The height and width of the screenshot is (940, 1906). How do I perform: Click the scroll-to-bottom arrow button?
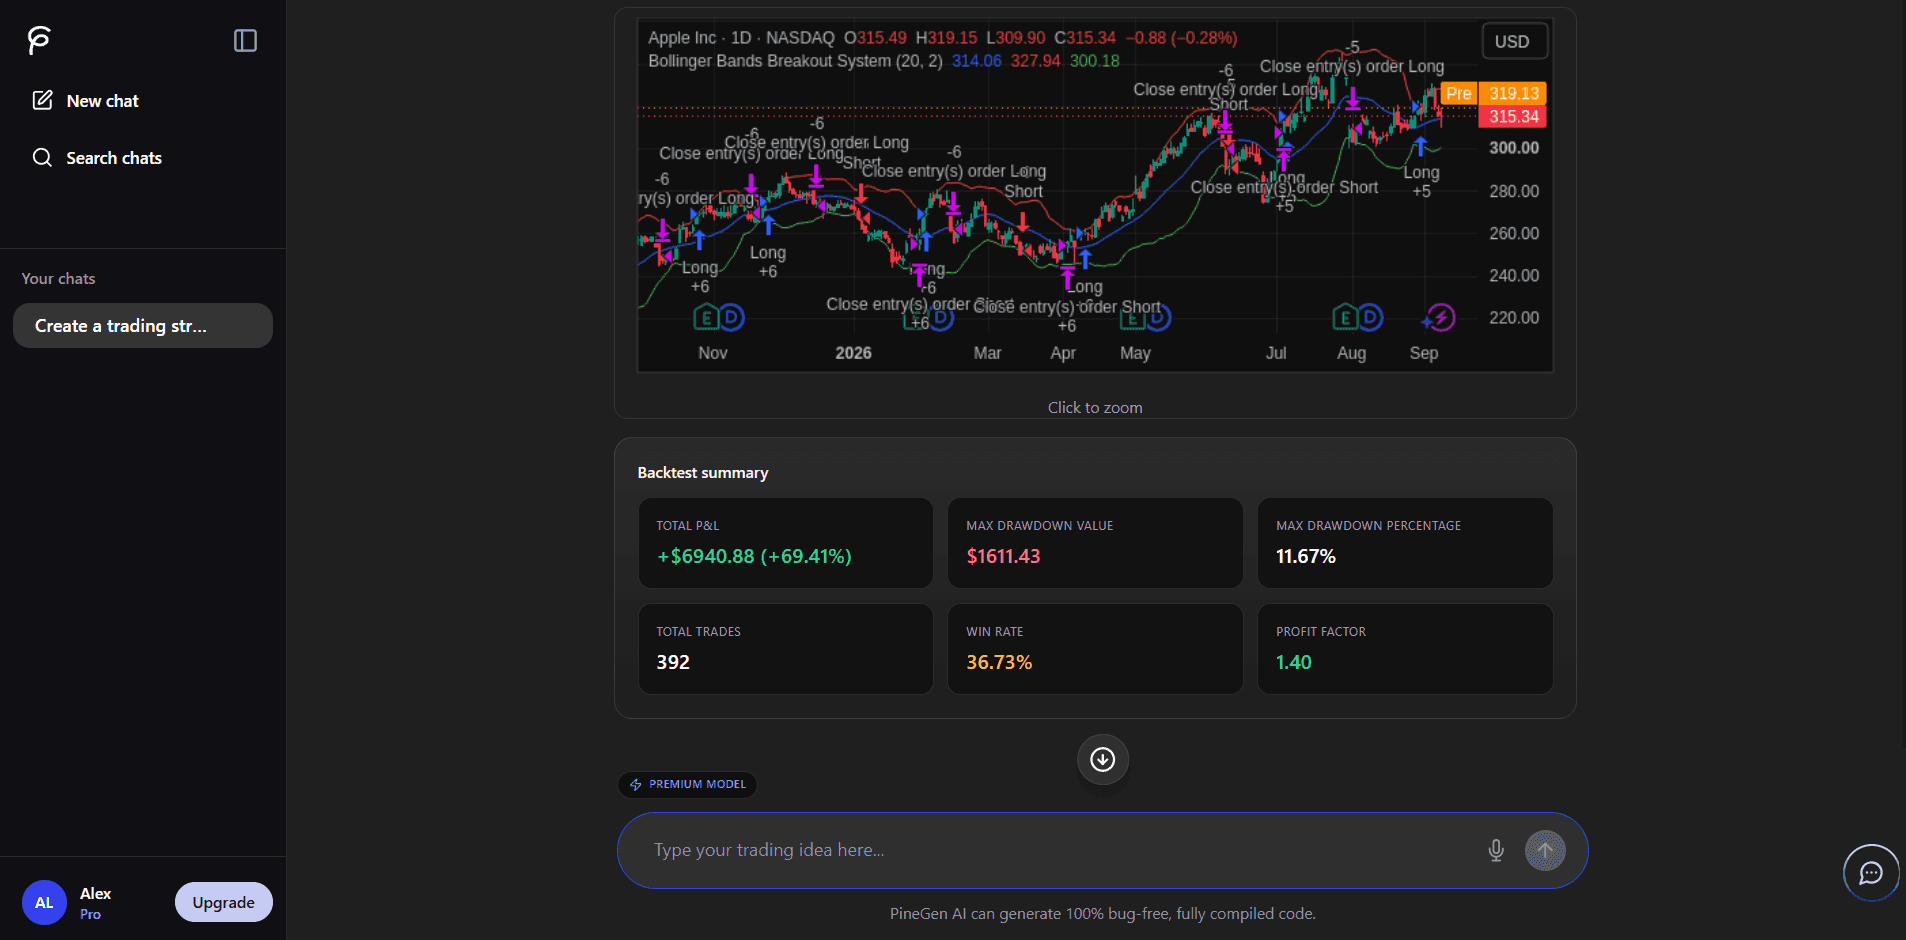click(1103, 760)
